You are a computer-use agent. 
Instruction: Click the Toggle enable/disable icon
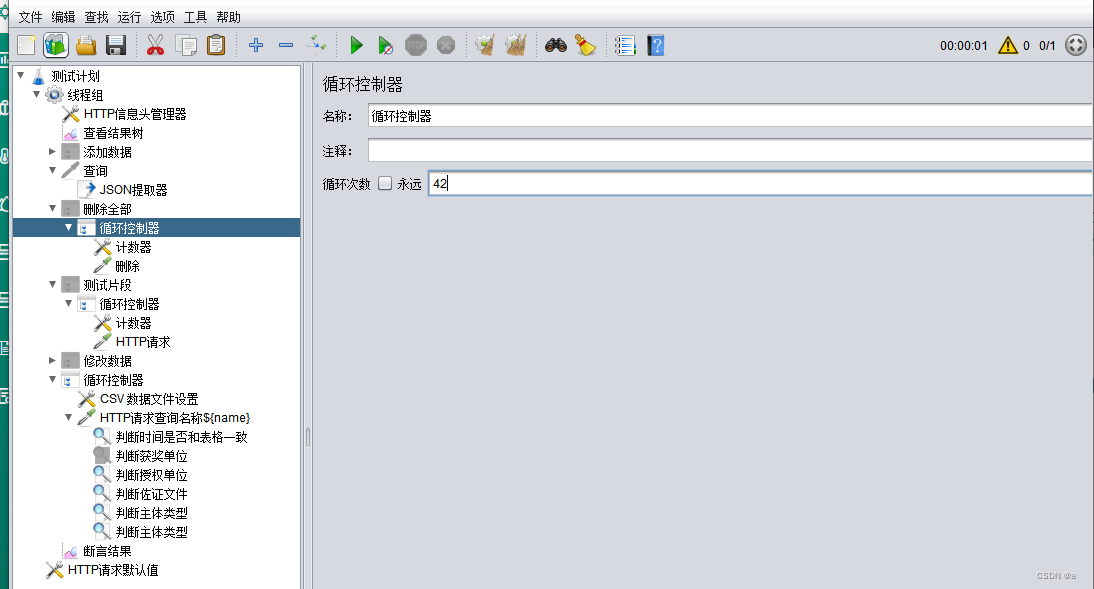coord(316,45)
